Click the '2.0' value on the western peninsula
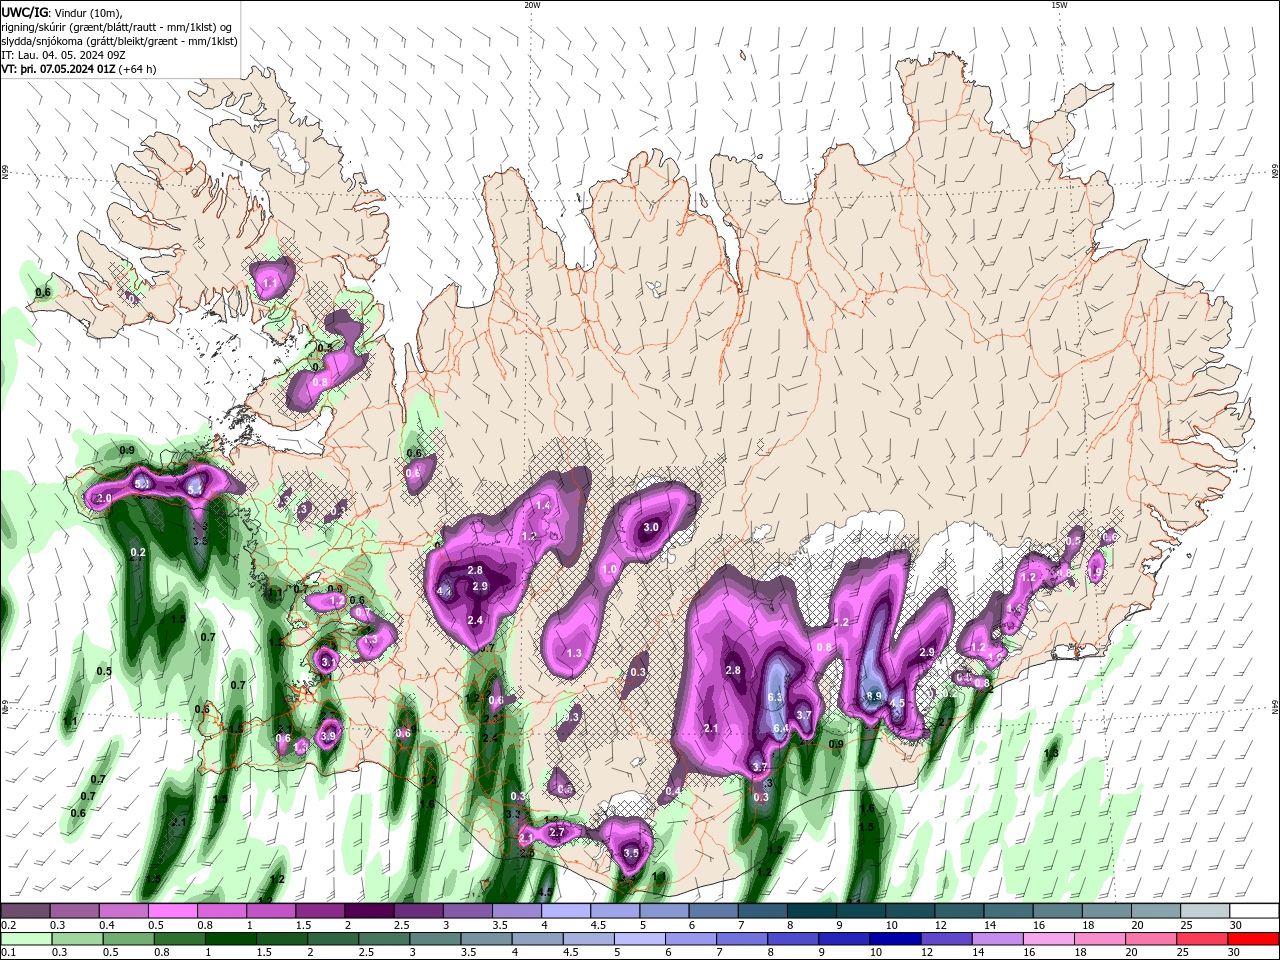This screenshot has width=1280, height=960. (103, 498)
